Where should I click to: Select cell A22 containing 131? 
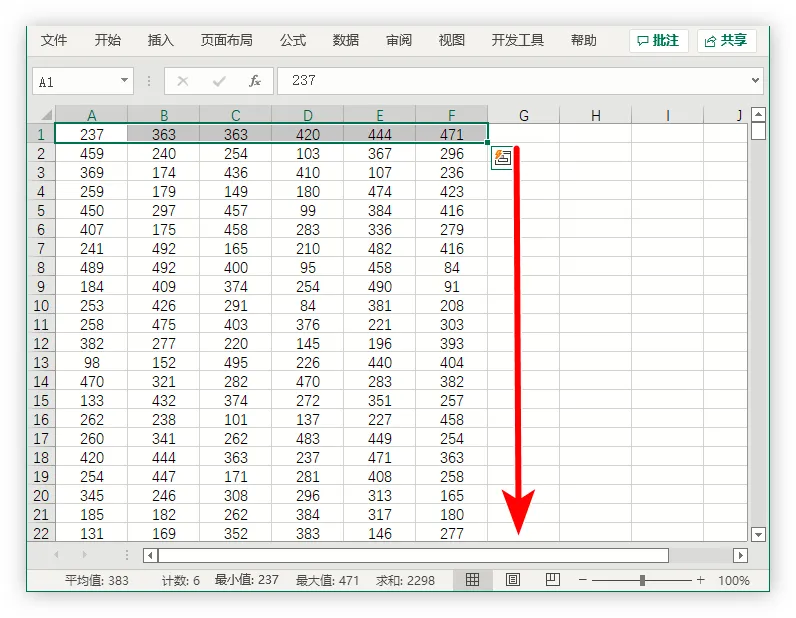point(91,533)
